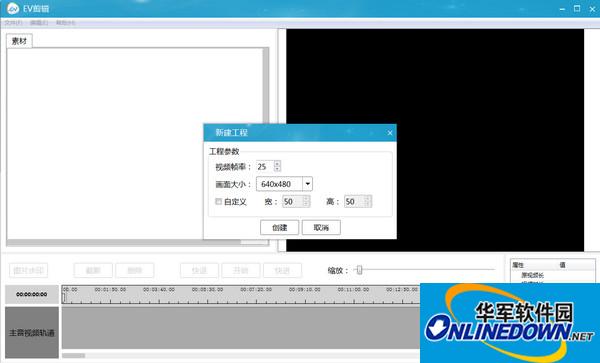Image resolution: width=600 pixels, height=363 pixels.
Task: Click the 取消 button
Action: 321,228
